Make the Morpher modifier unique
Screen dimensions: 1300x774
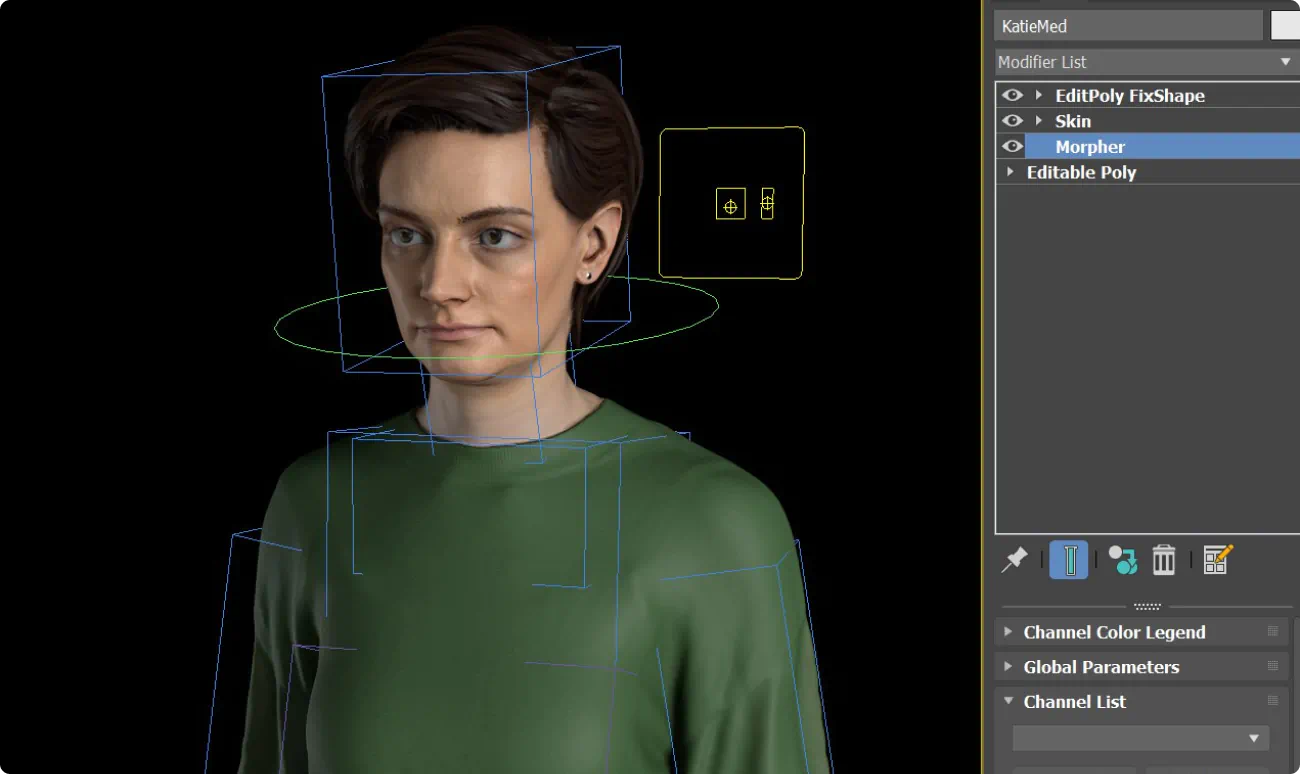tap(1120, 559)
